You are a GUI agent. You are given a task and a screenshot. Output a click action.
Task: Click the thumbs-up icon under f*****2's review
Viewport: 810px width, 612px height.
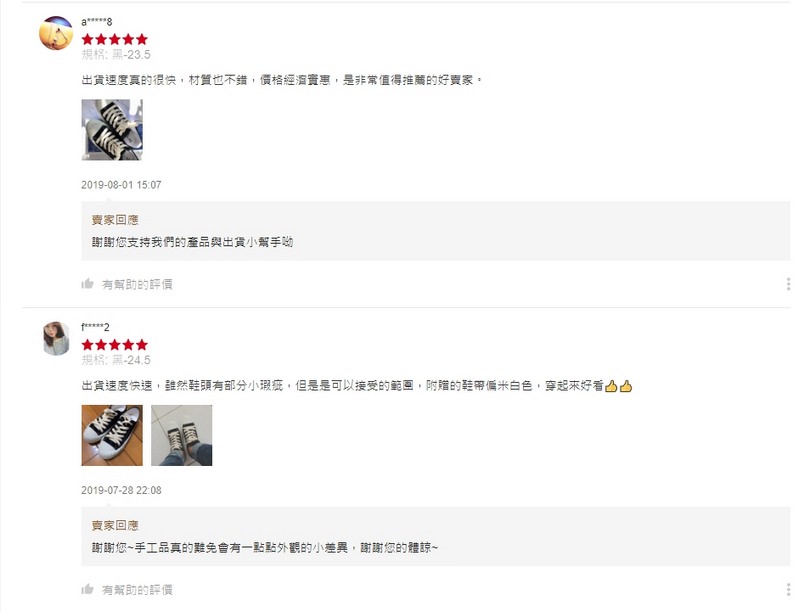(87, 589)
